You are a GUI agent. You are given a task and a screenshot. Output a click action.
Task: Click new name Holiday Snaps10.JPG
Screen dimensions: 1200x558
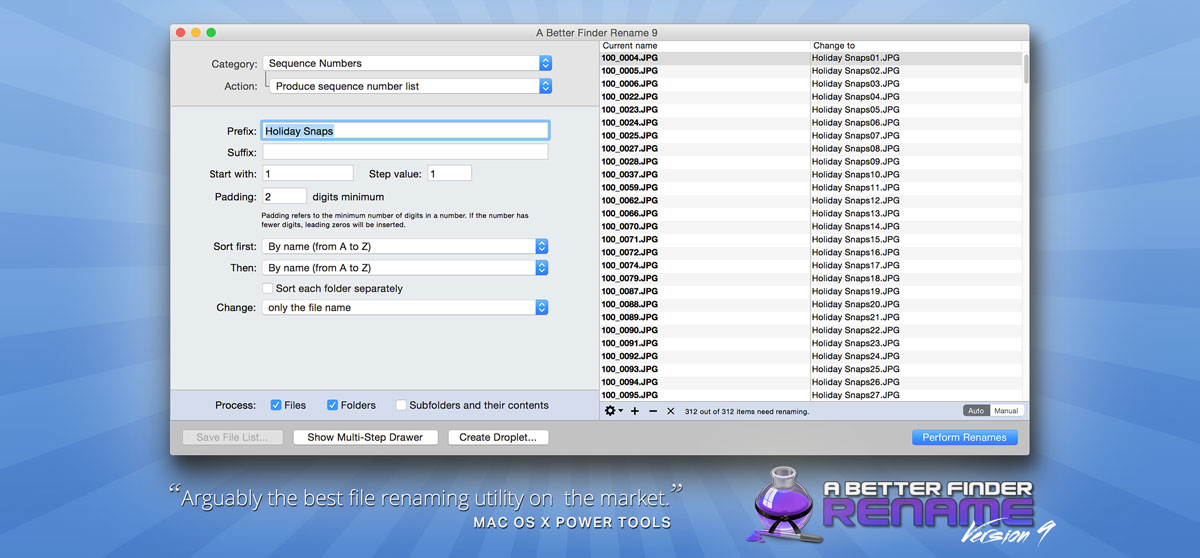point(856,175)
